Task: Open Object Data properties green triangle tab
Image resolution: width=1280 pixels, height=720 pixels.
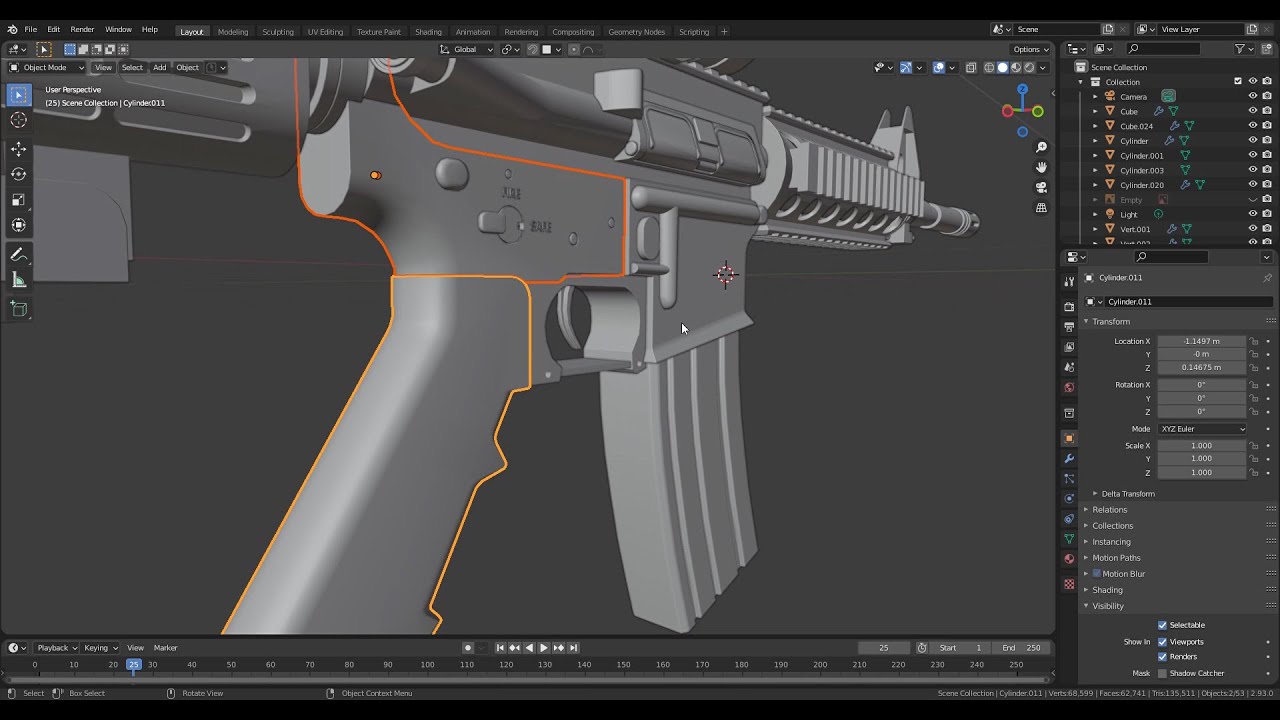Action: 1069,538
